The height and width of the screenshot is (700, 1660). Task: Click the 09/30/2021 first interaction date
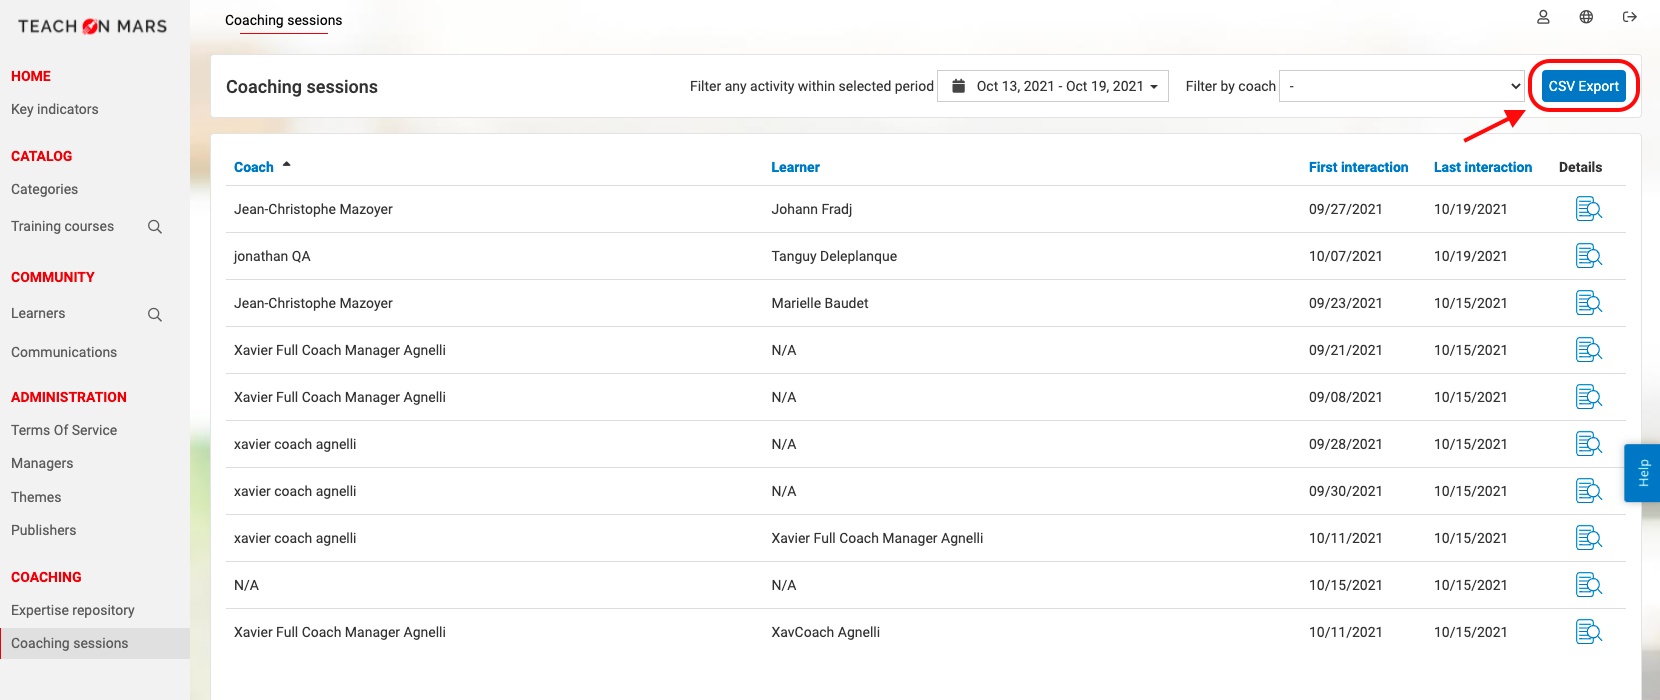(1346, 491)
